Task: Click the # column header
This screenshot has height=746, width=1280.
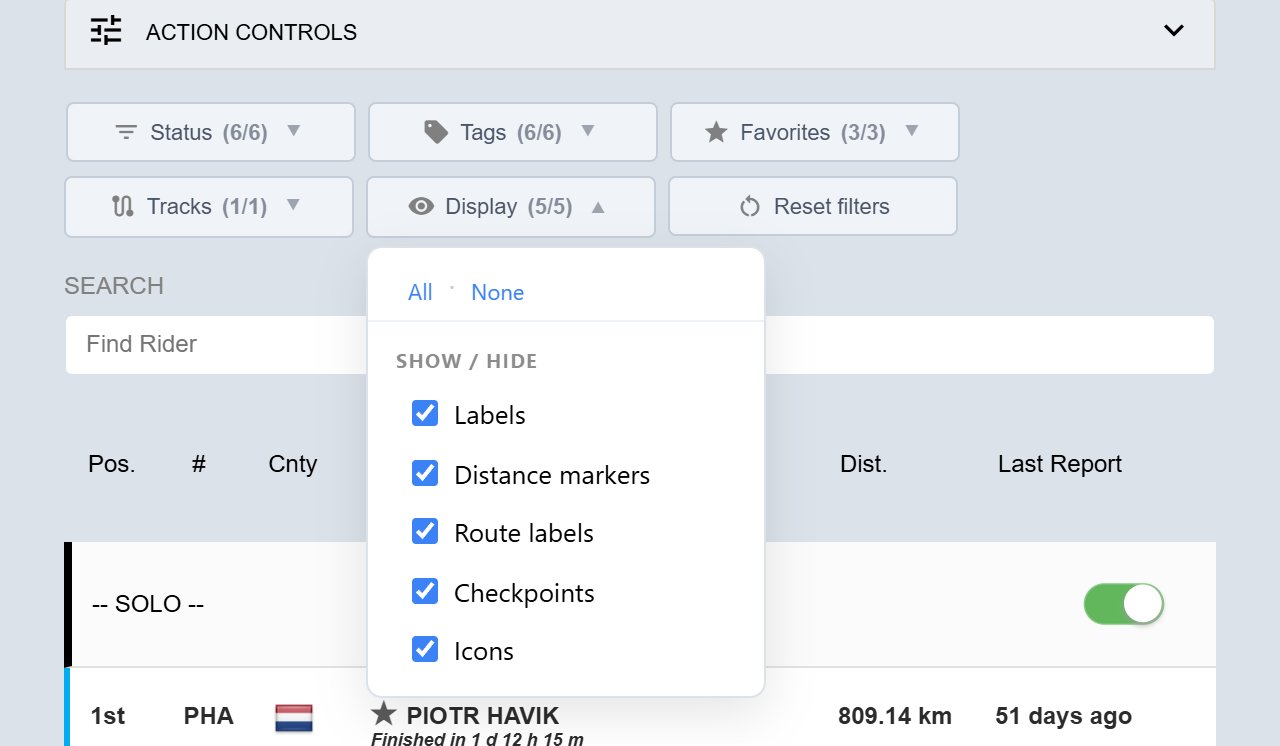Action: click(199, 464)
